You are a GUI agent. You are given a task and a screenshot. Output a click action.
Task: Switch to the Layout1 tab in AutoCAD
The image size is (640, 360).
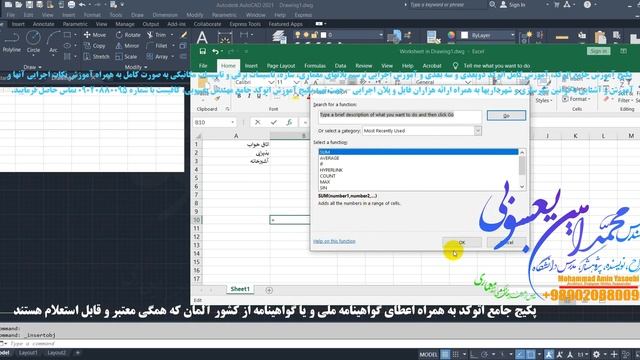[x=28, y=353]
